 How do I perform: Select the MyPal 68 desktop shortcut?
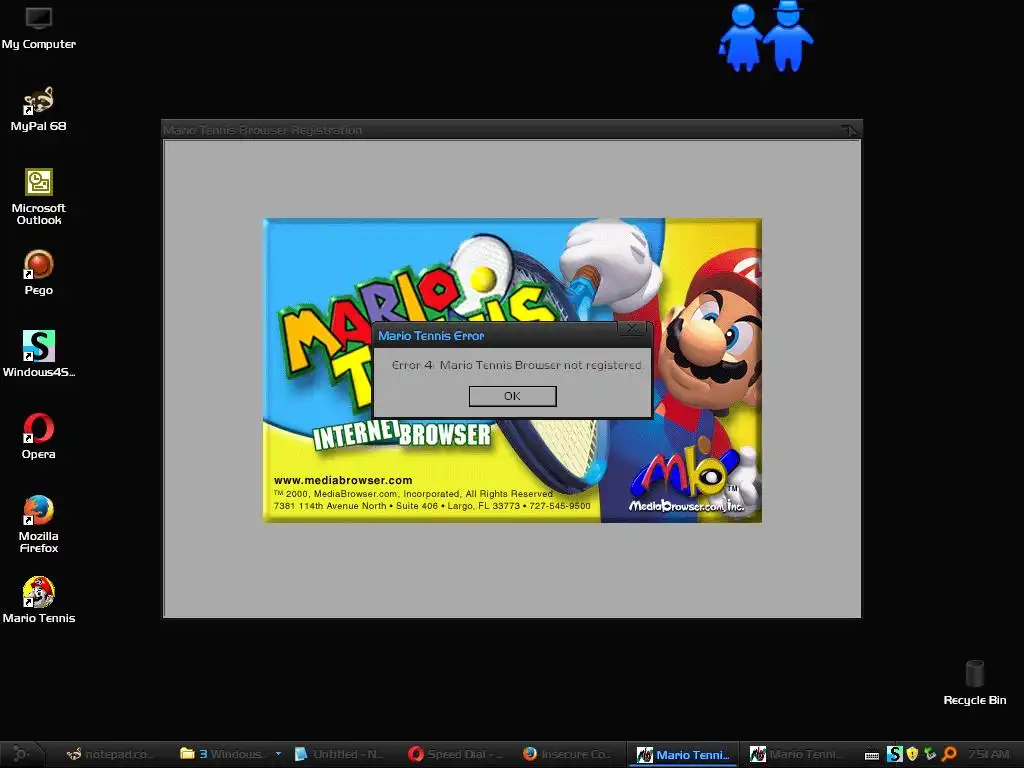39,109
